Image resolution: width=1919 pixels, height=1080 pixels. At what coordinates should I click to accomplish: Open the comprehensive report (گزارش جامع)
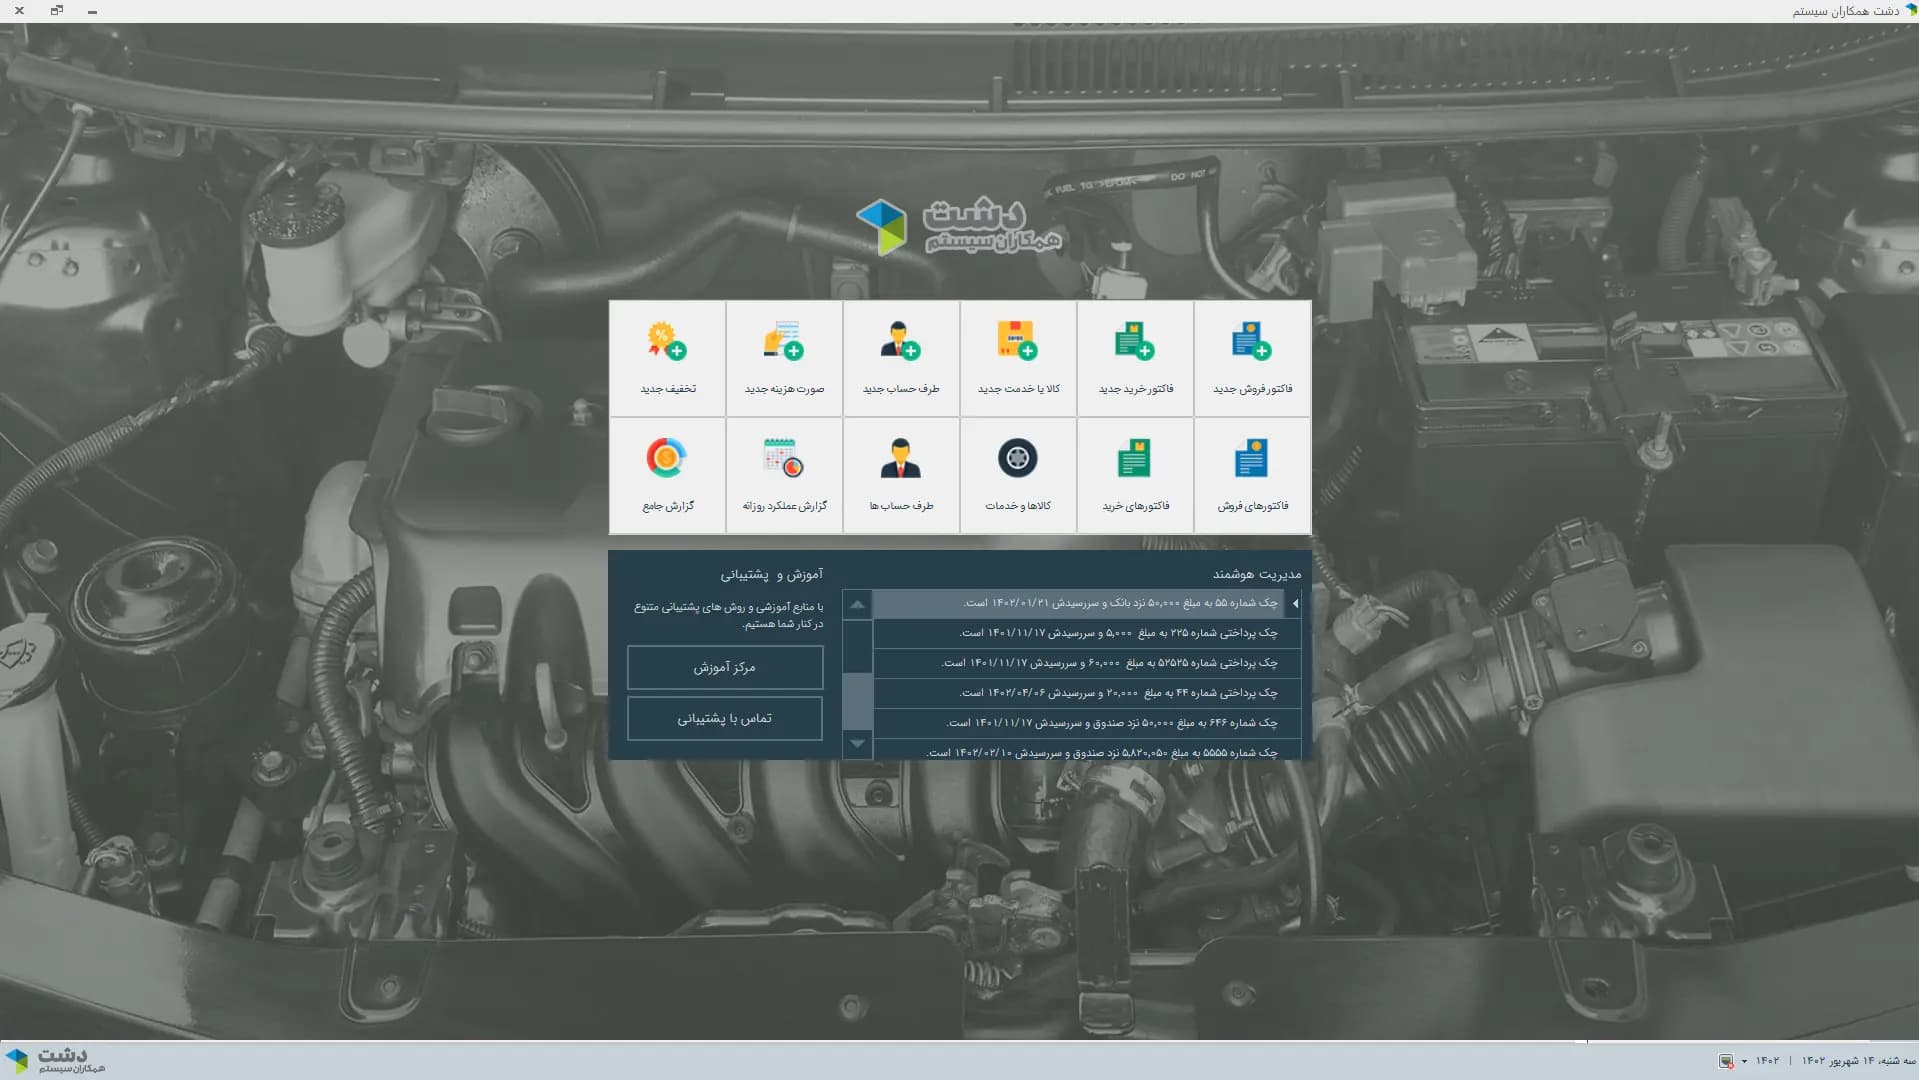pyautogui.click(x=667, y=476)
